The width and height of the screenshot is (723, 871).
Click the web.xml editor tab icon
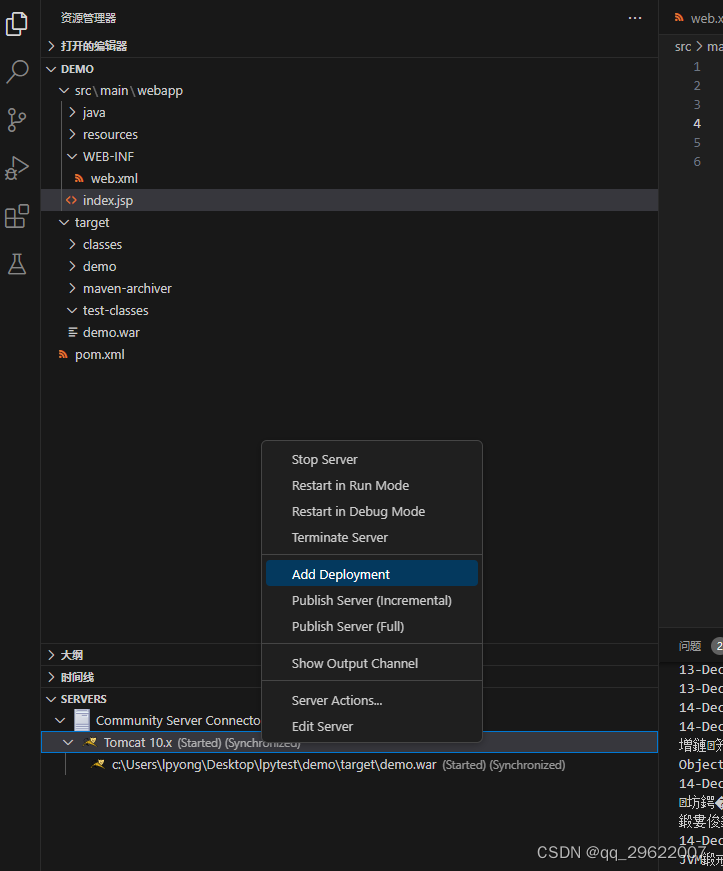pos(679,18)
